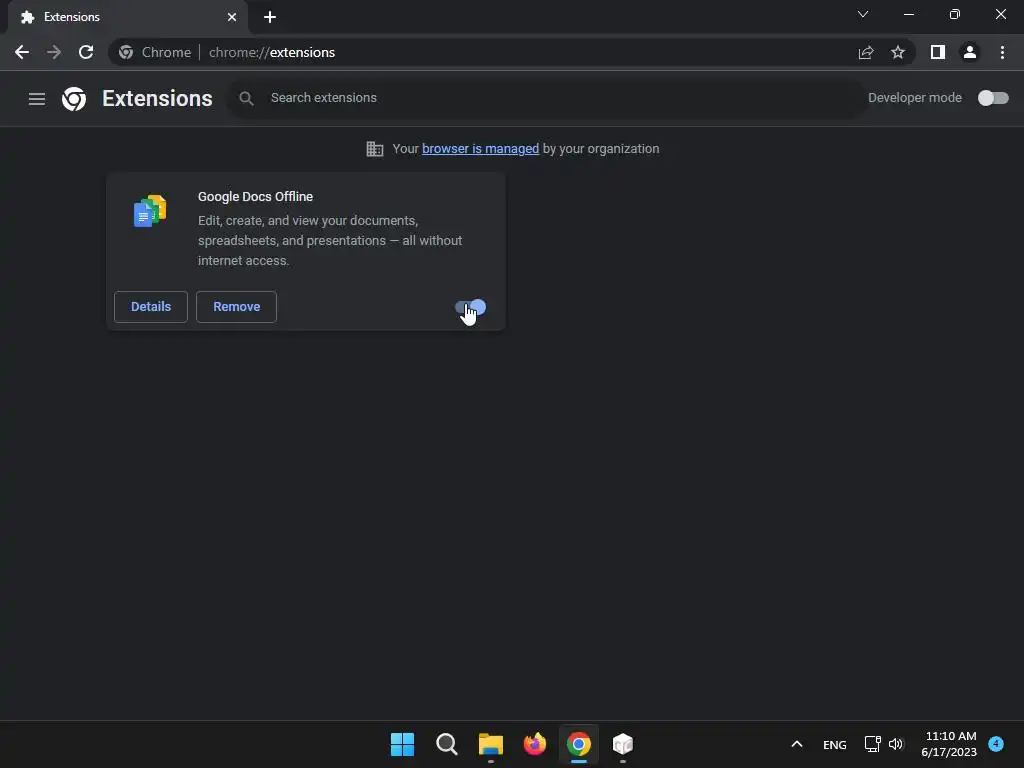Open Firefox from the taskbar
1024x768 pixels.
click(535, 744)
